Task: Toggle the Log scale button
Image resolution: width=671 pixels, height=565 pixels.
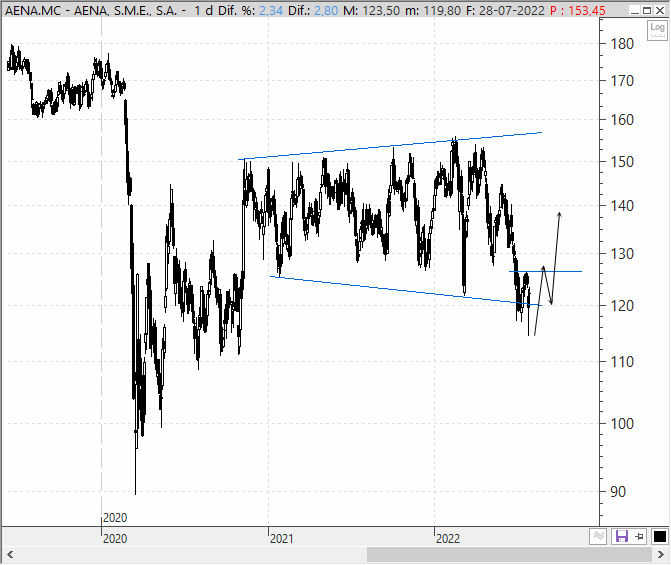Action: point(657,30)
